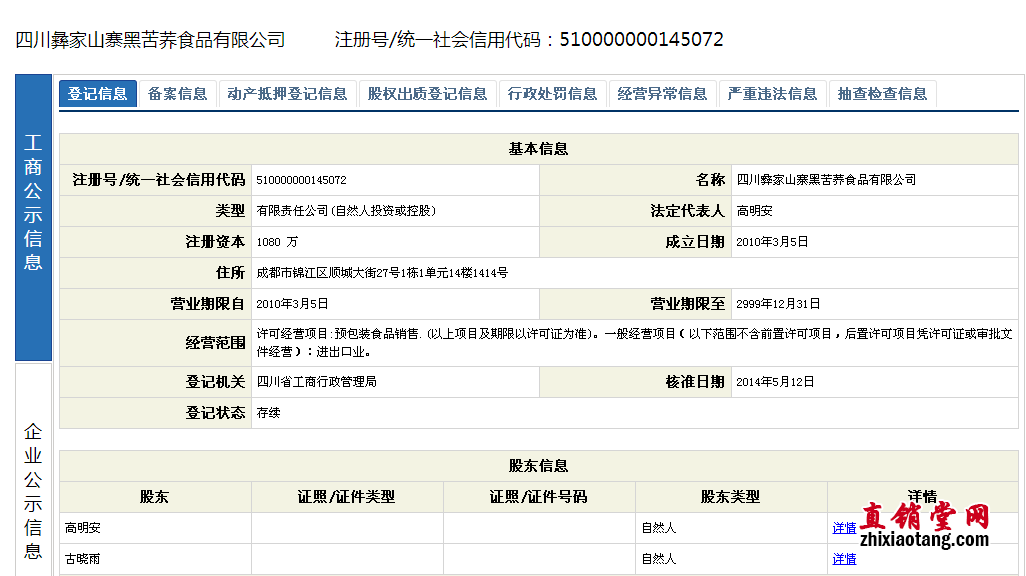
Task: Click the 经营范围 description text
Action: click(634, 342)
